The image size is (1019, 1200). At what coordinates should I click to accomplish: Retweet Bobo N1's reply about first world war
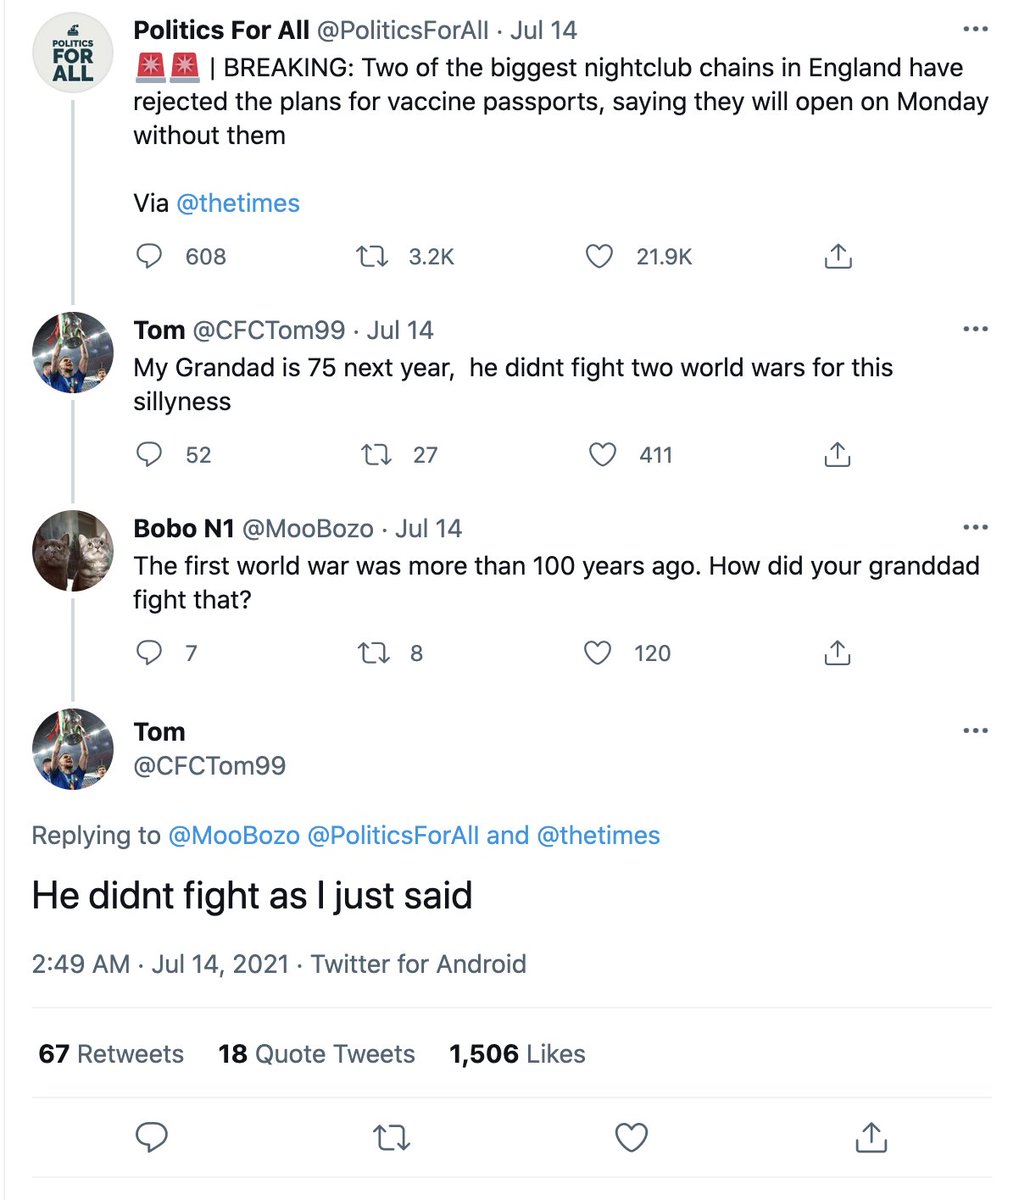click(373, 653)
